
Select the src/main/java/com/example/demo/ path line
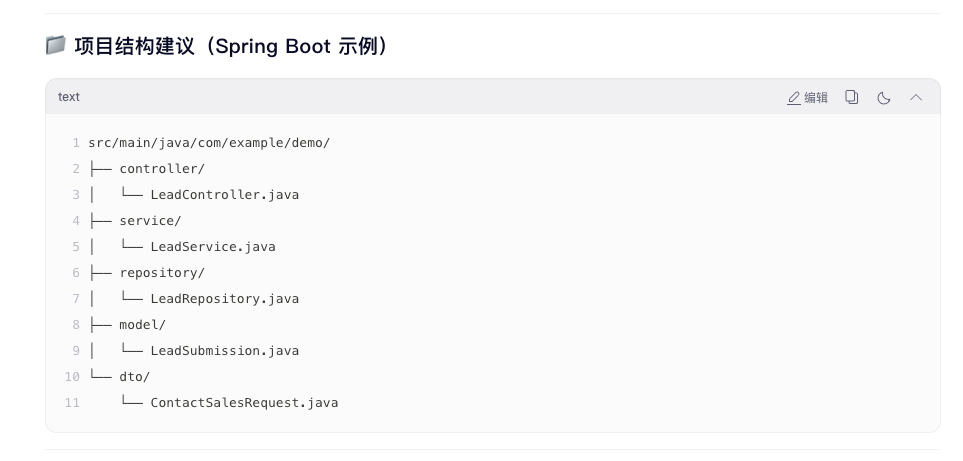click(x=209, y=143)
